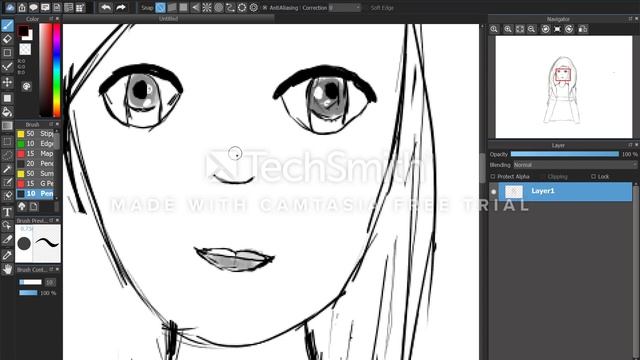Open the cloud icon in the top toolbar
Viewport: 640px width, 360px height.
tap(10, 7)
